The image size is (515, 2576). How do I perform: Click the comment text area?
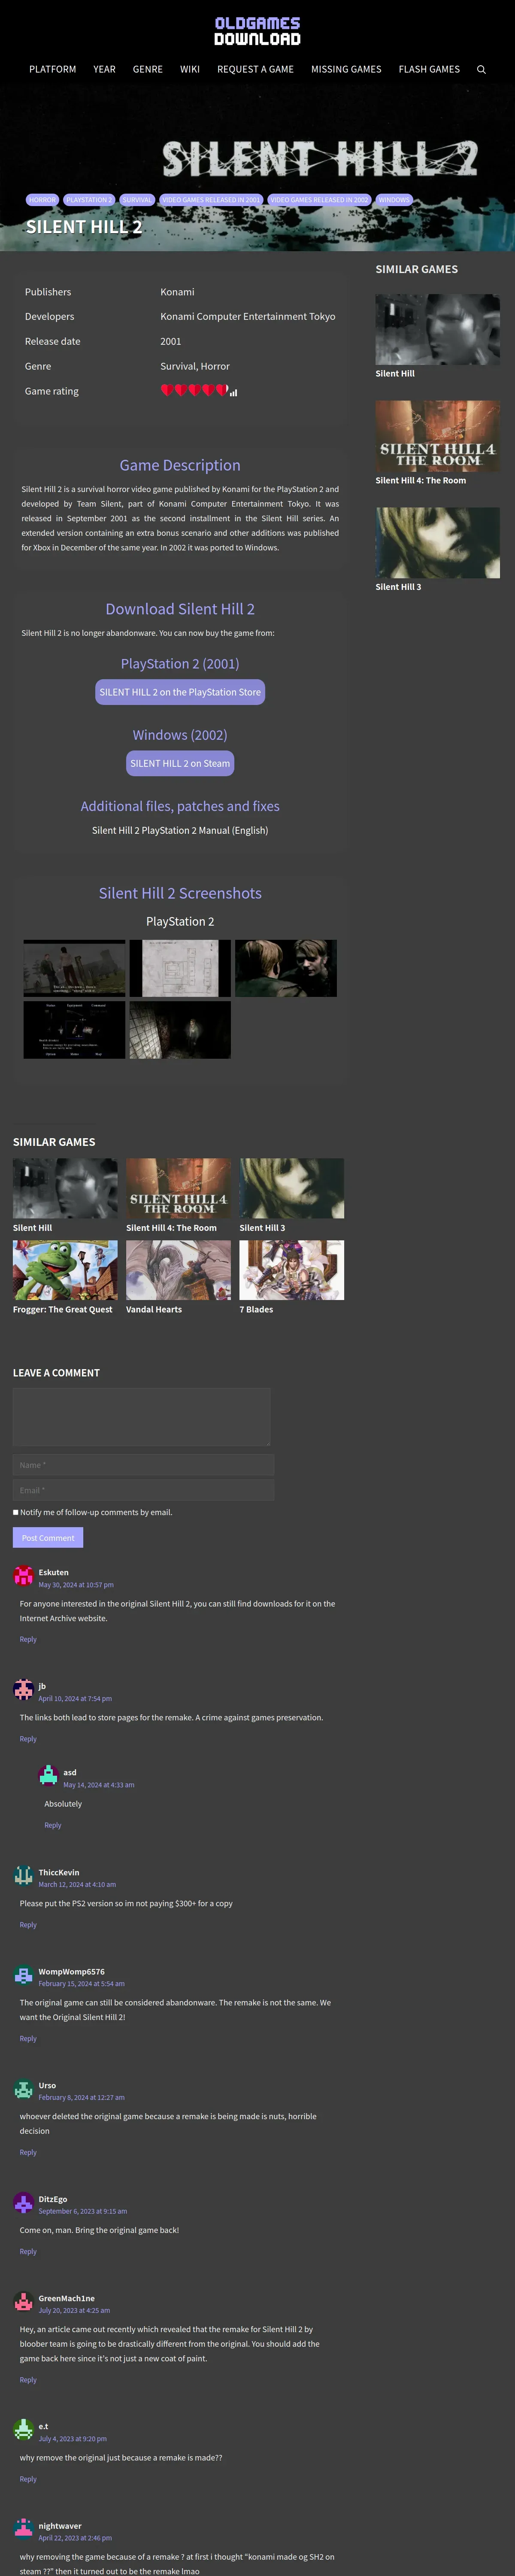tap(142, 1417)
